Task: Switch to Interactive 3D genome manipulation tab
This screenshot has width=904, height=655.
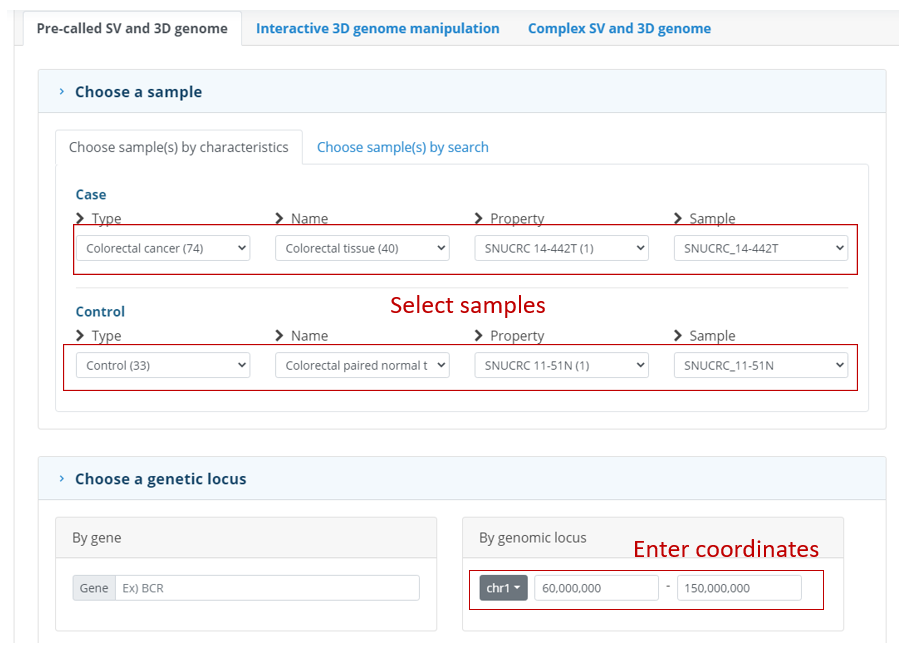Action: click(378, 28)
